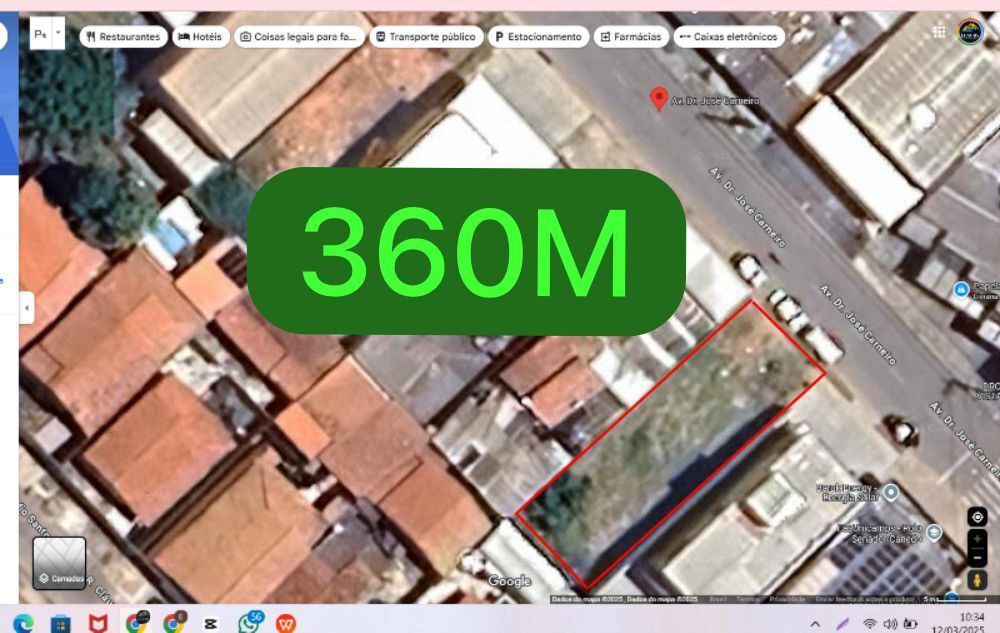Click the red pin on Av. Dr. José Carneiro
This screenshot has width=1000, height=633.
click(658, 98)
